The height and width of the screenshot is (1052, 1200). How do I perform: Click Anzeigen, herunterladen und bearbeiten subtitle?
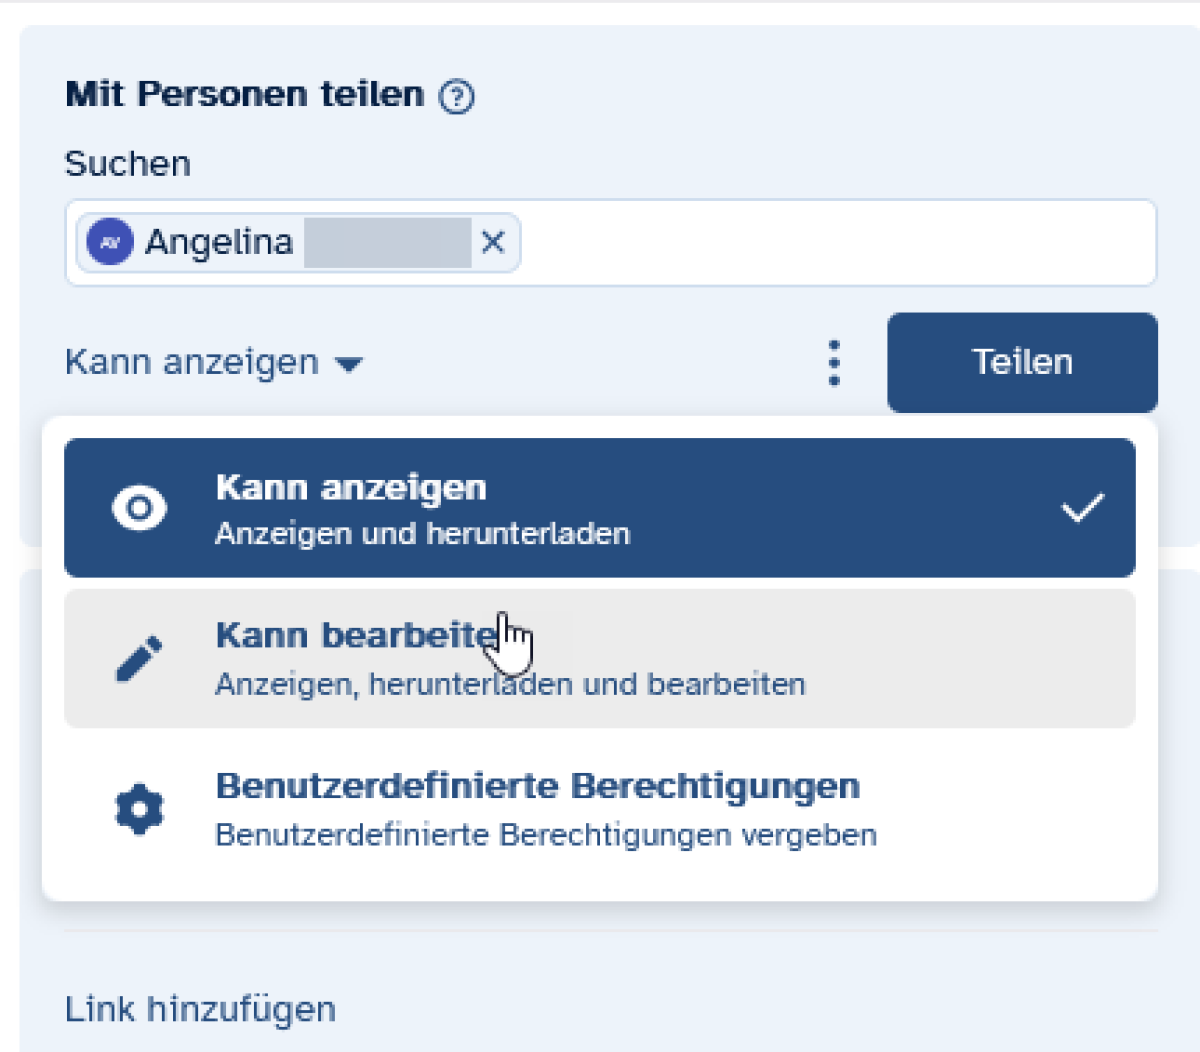click(x=510, y=685)
